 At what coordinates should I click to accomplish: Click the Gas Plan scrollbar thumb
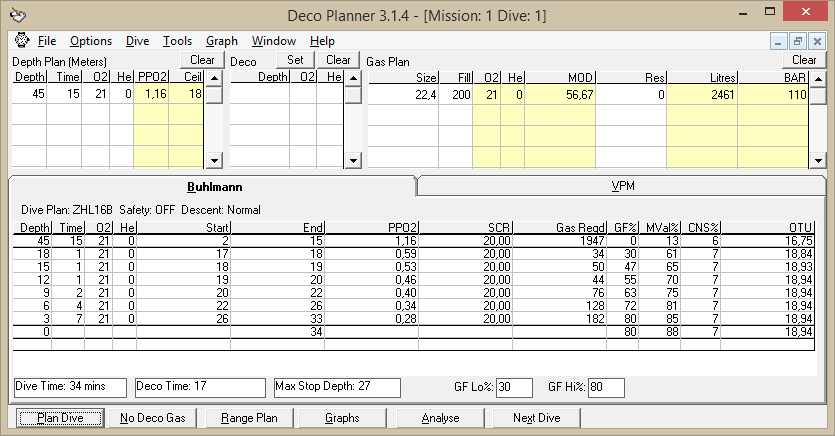(818, 95)
